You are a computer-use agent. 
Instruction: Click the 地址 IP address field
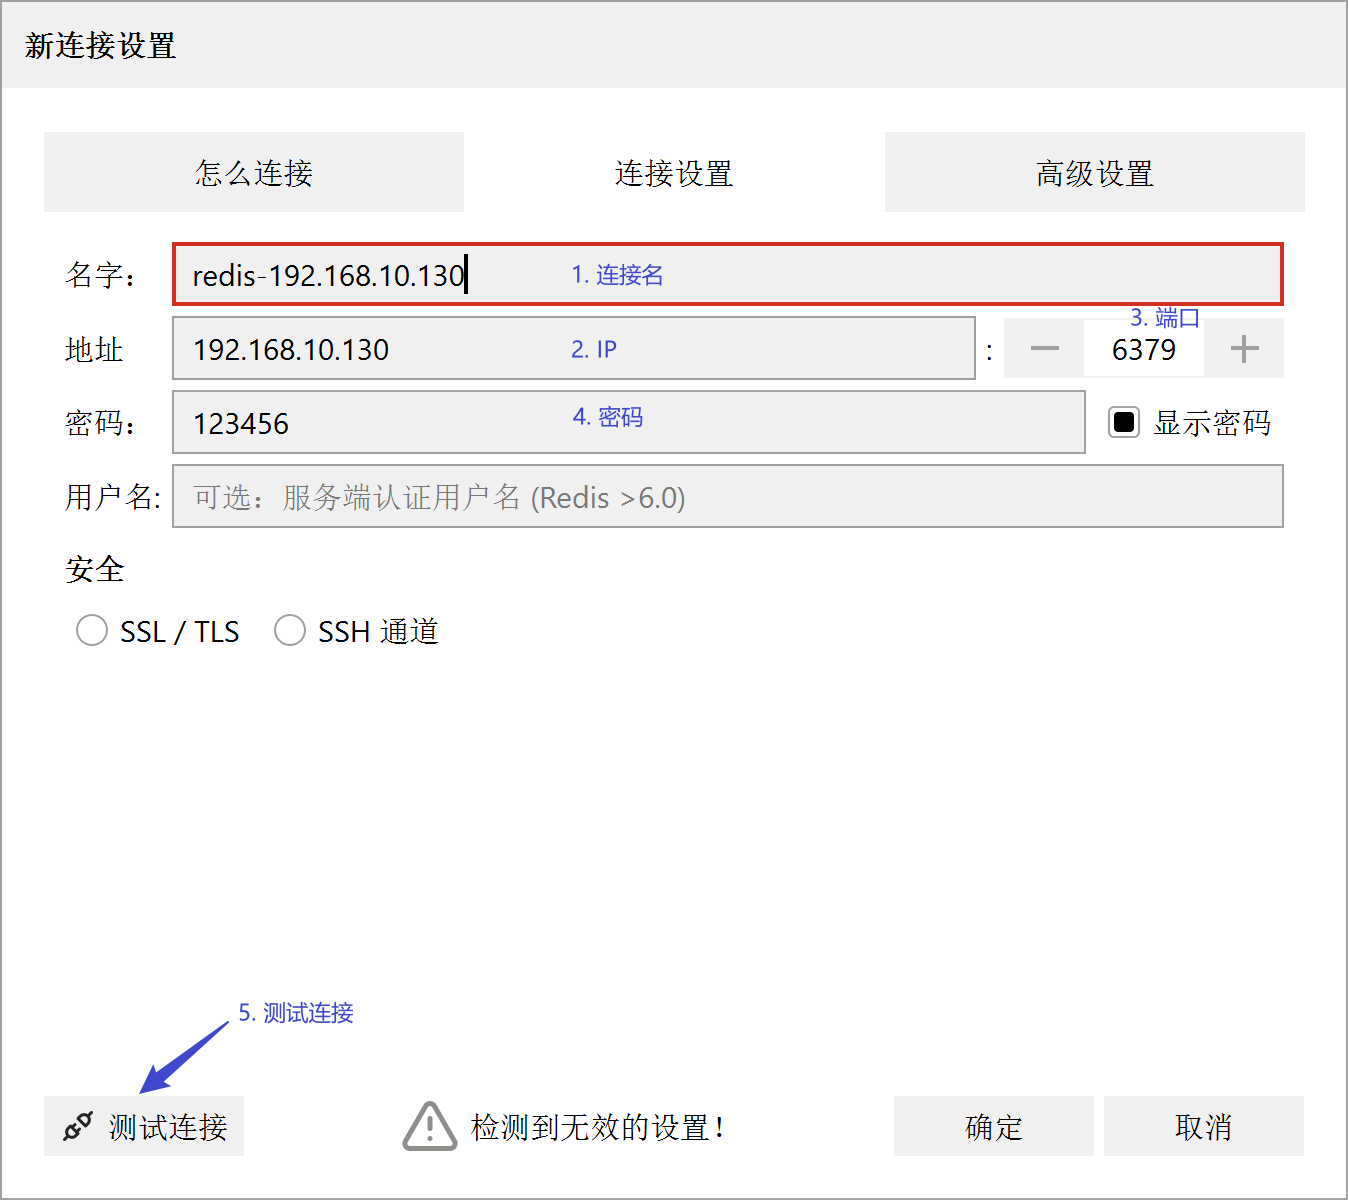pyautogui.click(x=574, y=349)
